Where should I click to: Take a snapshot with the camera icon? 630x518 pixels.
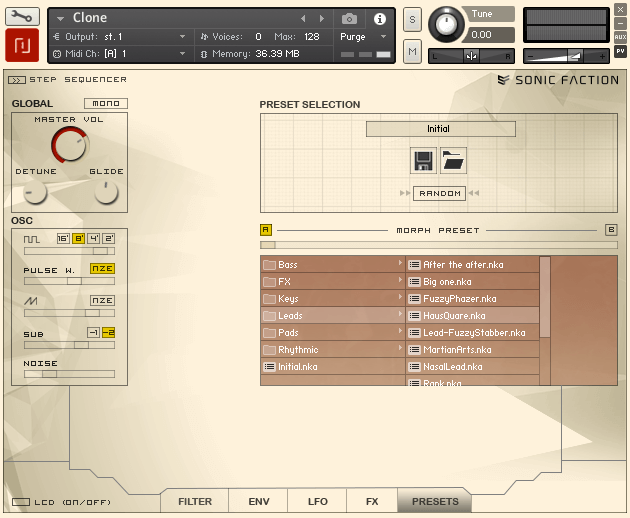(349, 18)
